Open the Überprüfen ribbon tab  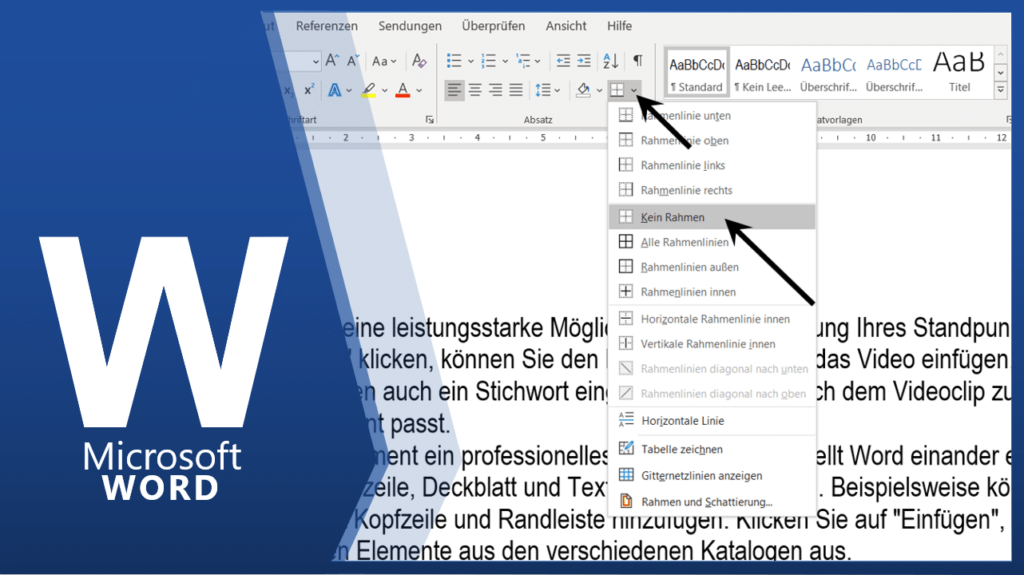coord(494,26)
